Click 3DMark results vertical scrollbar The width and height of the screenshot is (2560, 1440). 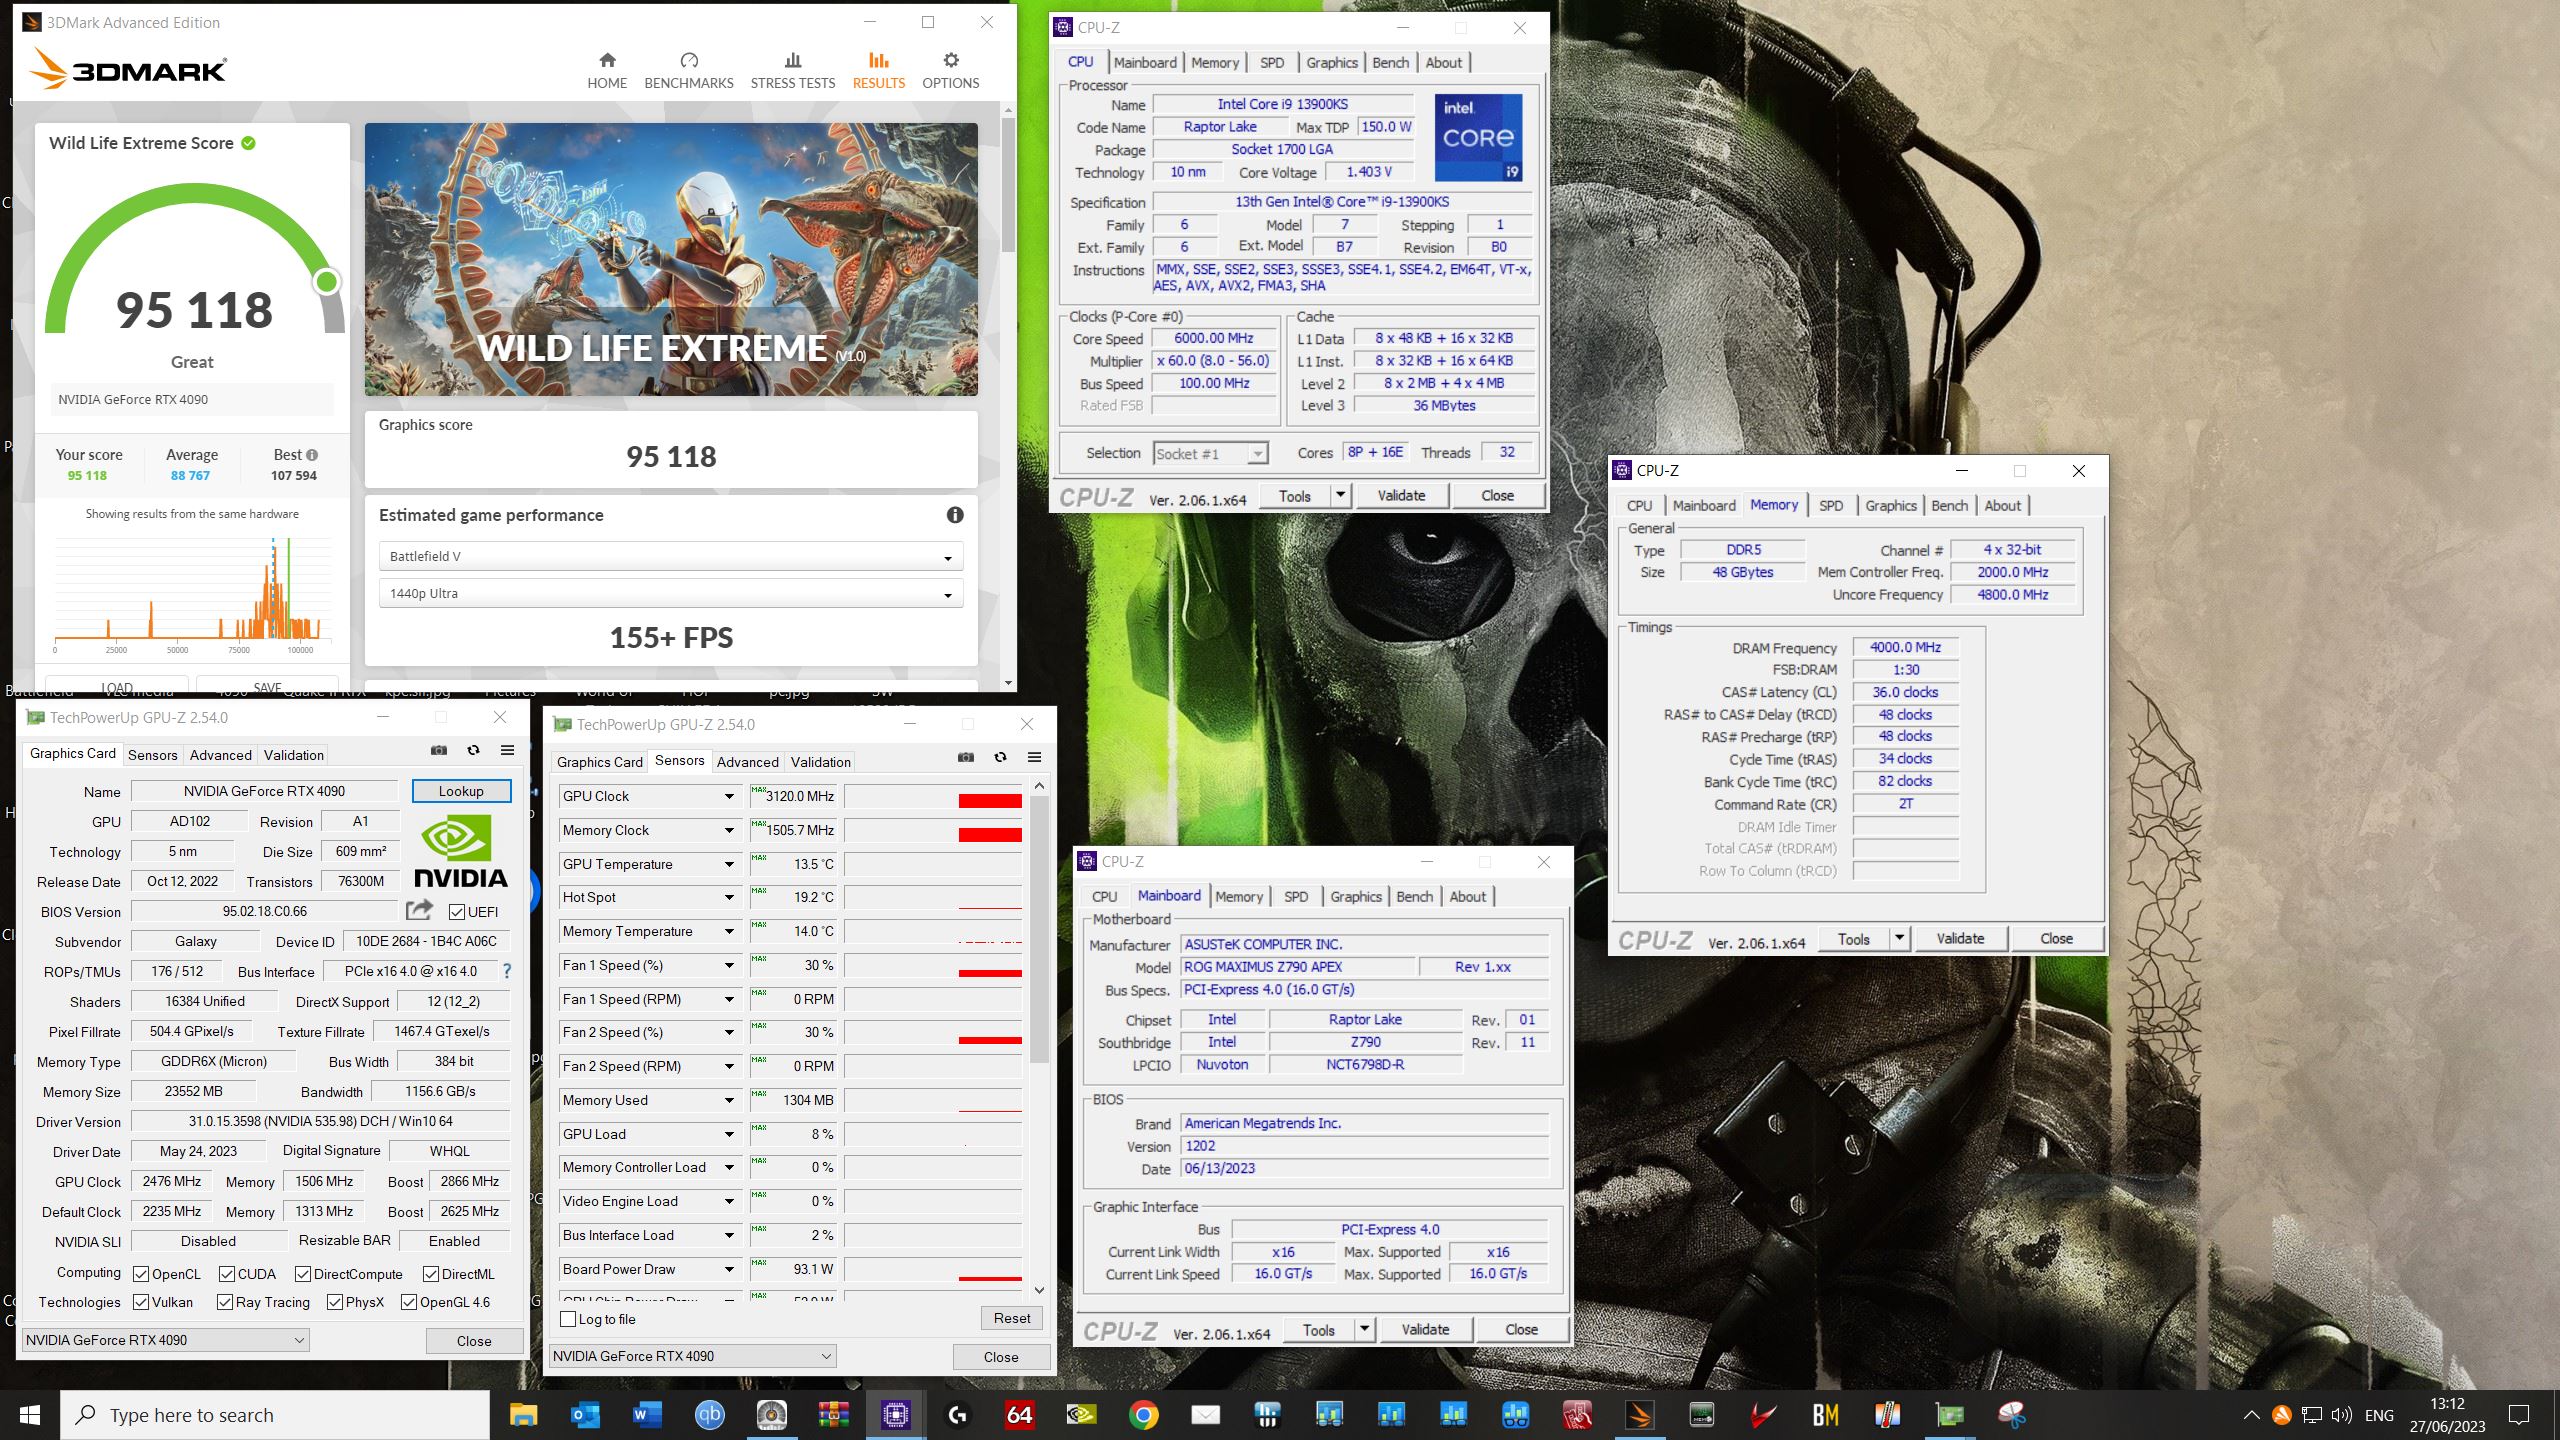coord(1008,185)
